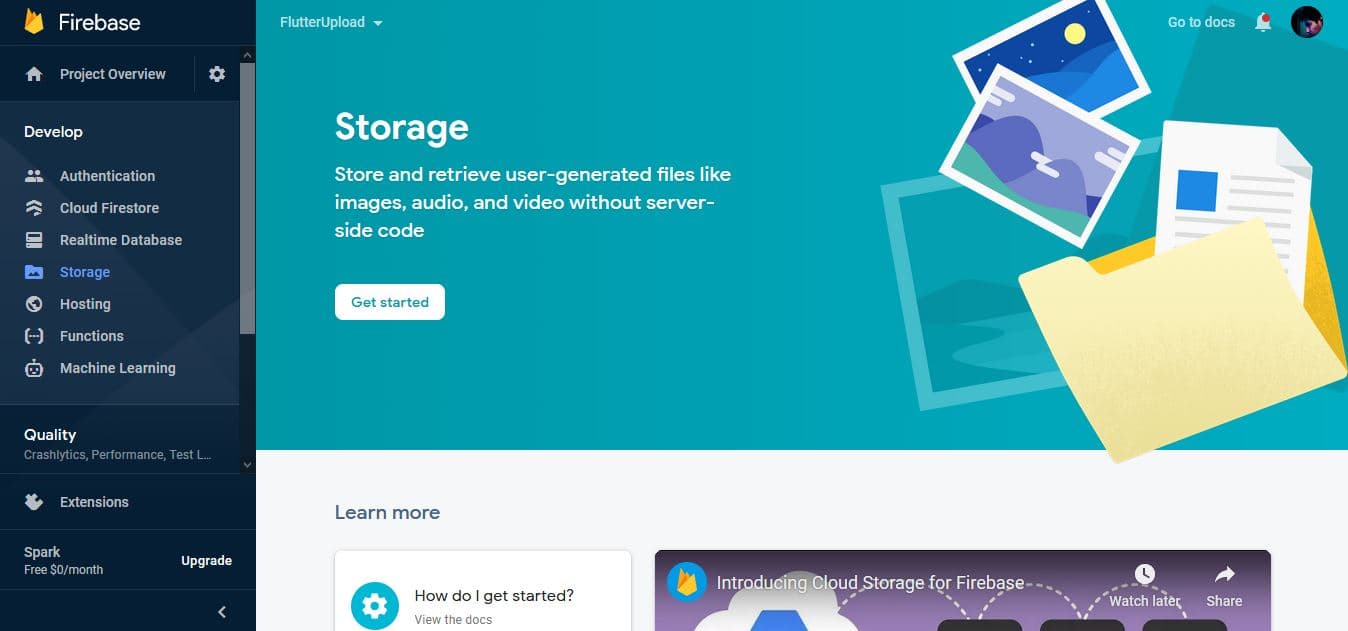Open How do I get started card

point(483,591)
